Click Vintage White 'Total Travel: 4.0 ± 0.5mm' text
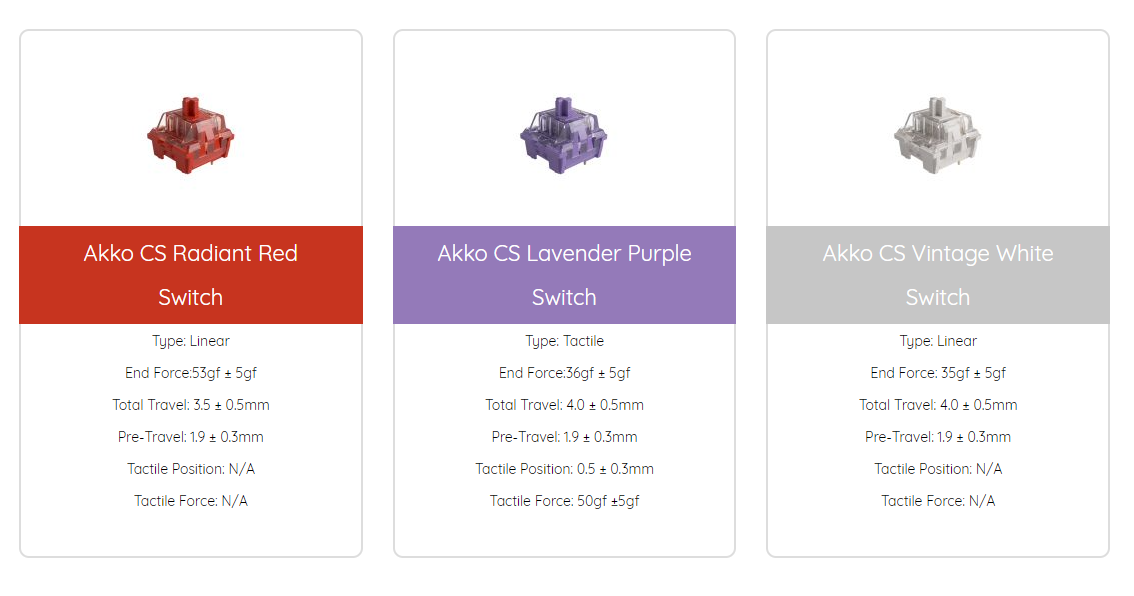Screen dimensions: 1134x596 click(x=938, y=405)
